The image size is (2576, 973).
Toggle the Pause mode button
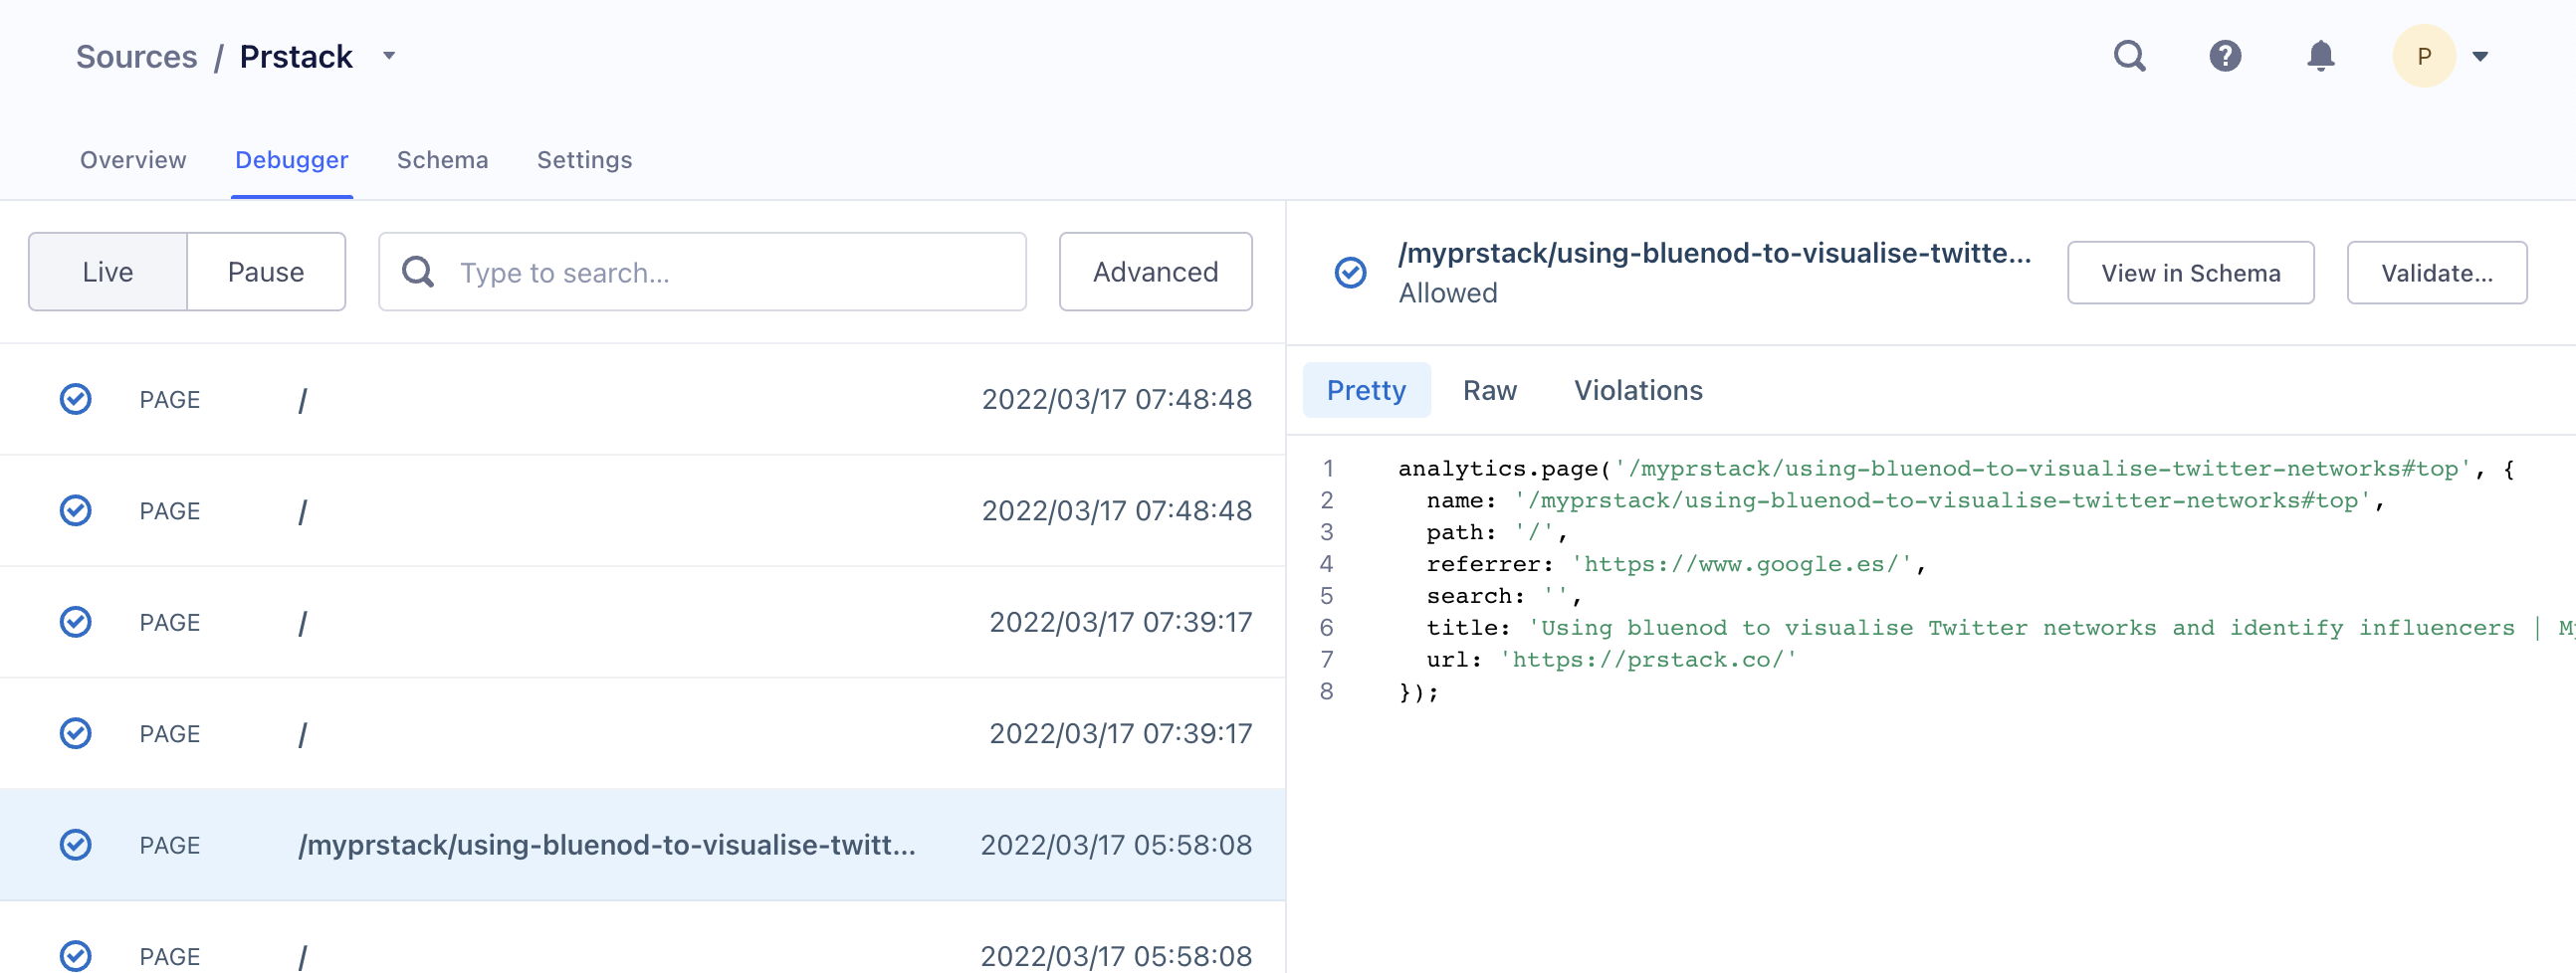pyautogui.click(x=266, y=272)
